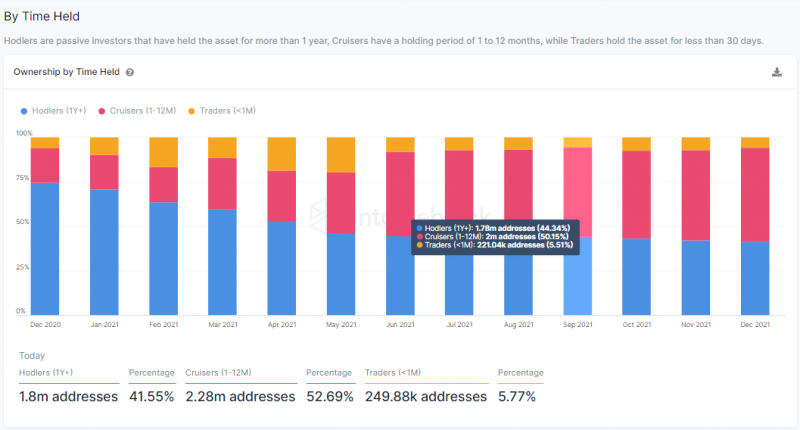800x430 pixels.
Task: Click the Apr 2021 x-axis label
Action: point(282,324)
